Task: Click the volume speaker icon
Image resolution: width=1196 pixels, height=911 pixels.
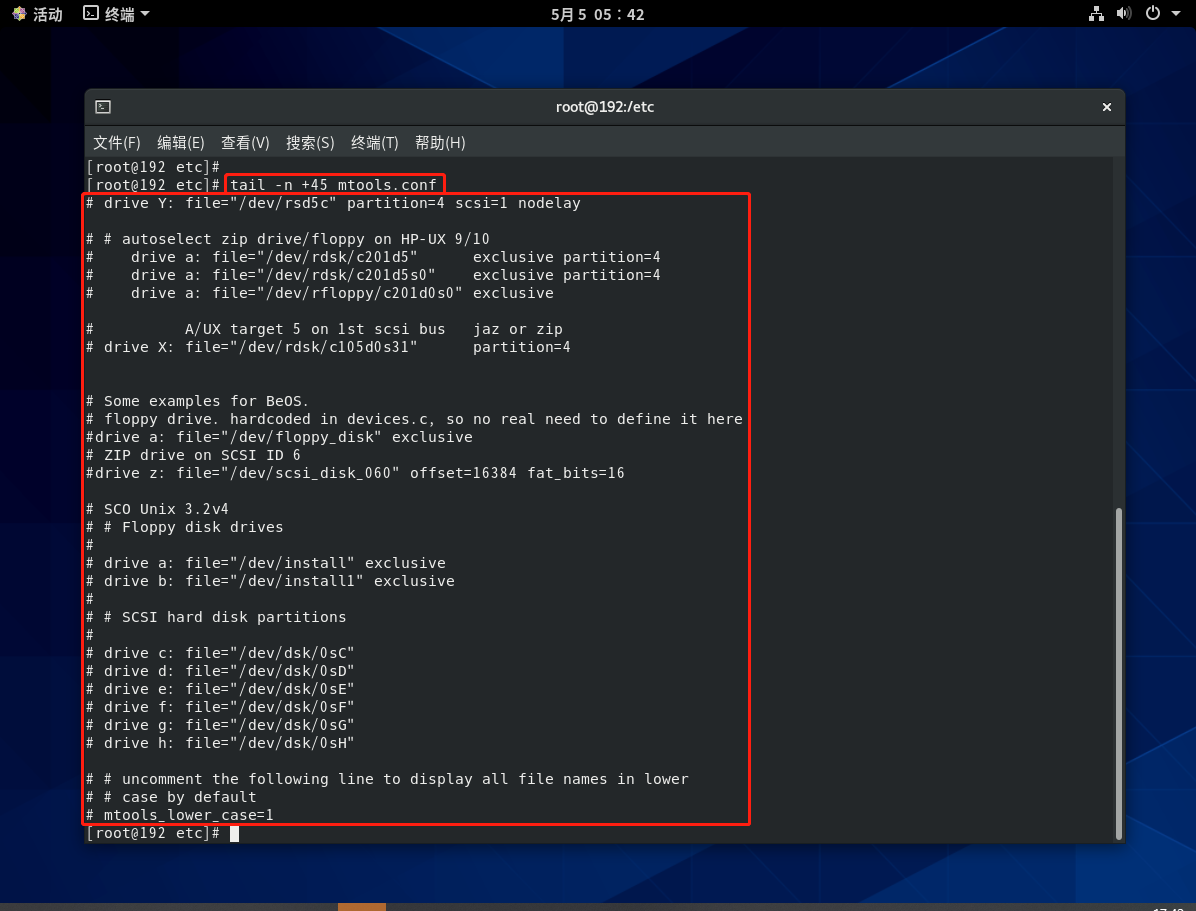Action: pos(1124,14)
